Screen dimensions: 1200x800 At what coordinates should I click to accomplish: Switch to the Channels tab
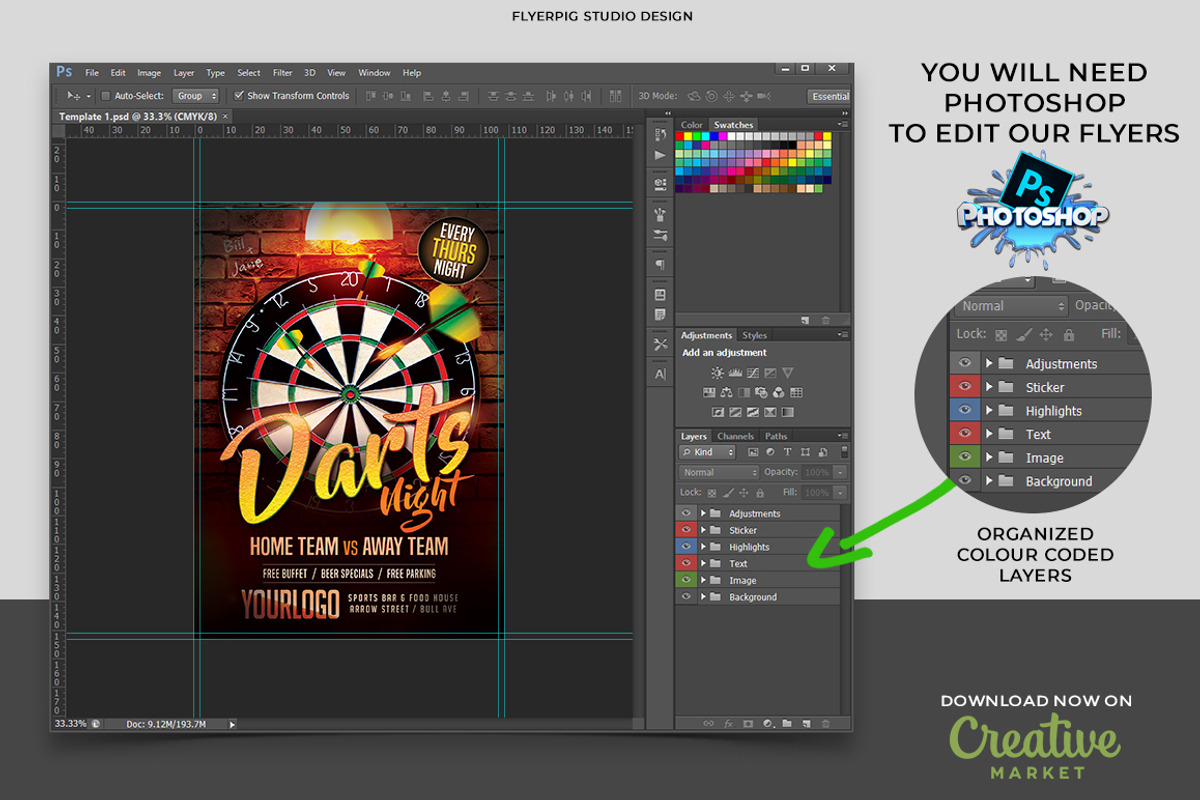click(x=735, y=436)
